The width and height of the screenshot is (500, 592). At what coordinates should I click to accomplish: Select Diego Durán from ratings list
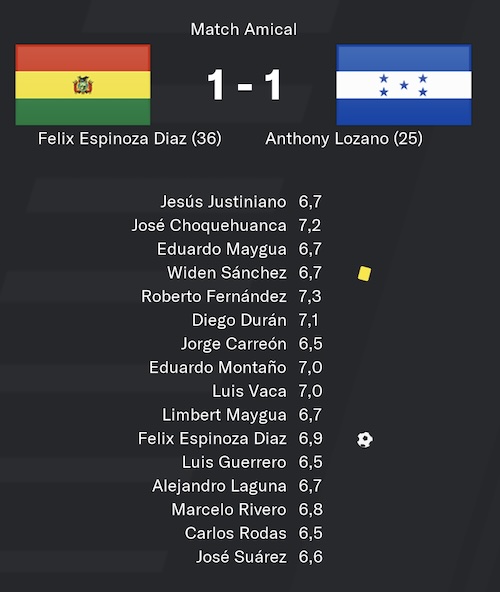point(239,320)
